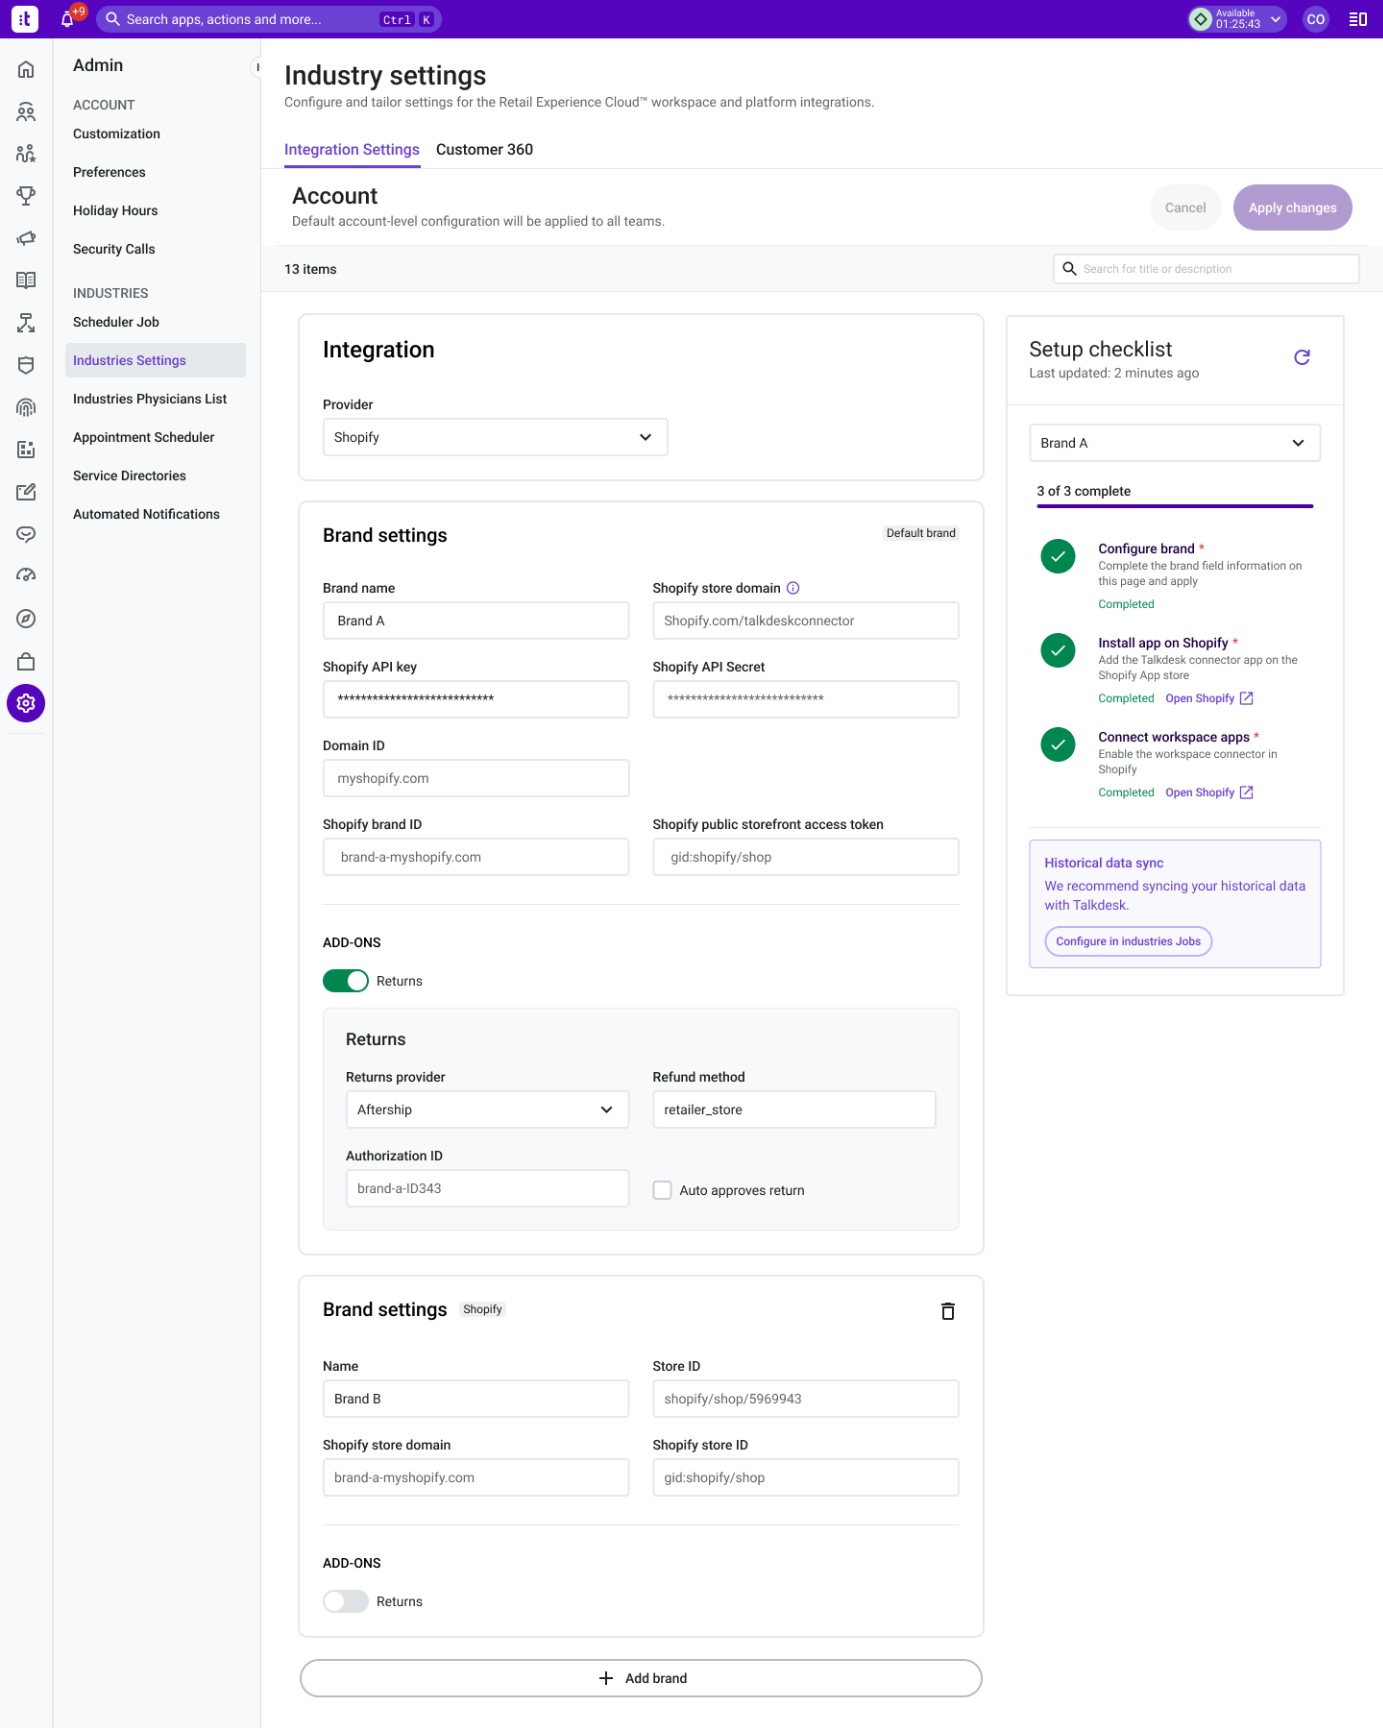The height and width of the screenshot is (1728, 1383).
Task: Open the fingerprint icon in the sidebar
Action: pyautogui.click(x=26, y=407)
